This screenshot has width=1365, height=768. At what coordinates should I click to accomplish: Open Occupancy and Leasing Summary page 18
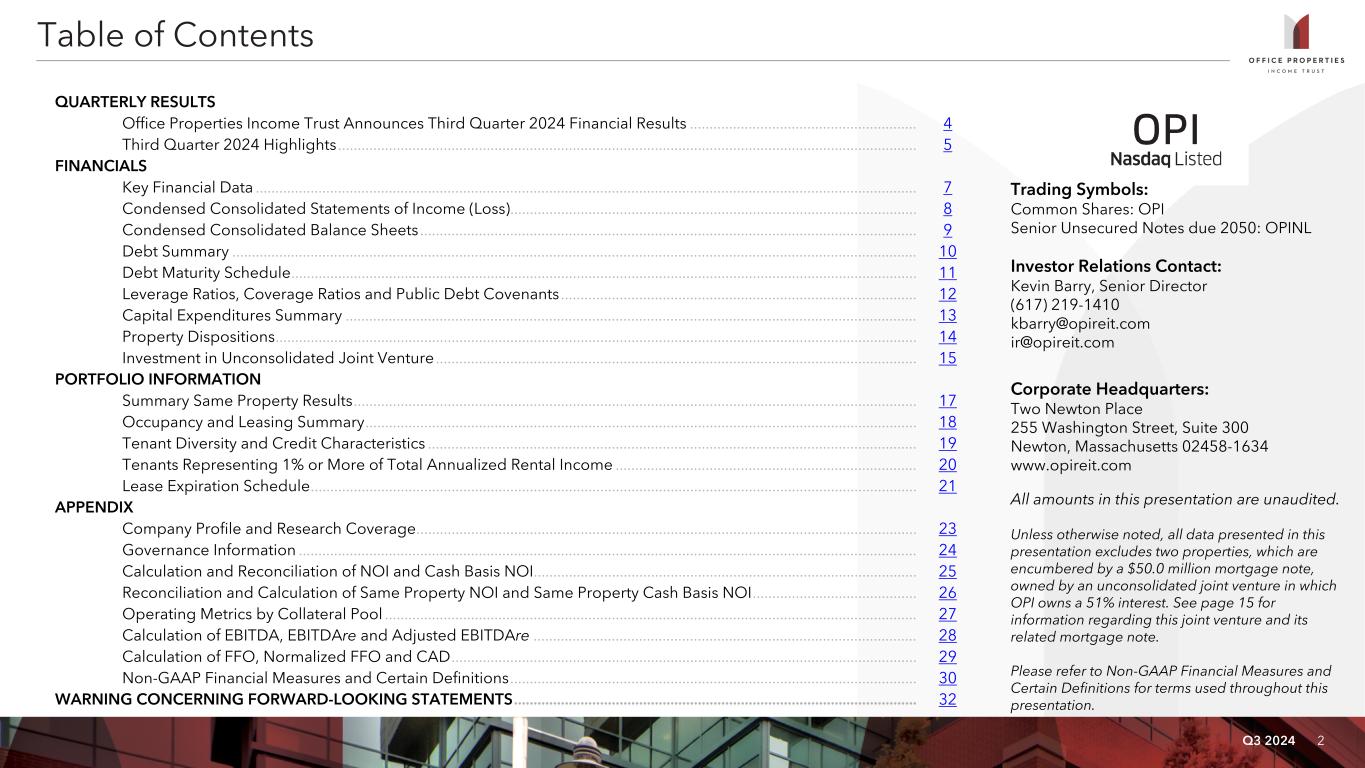pyautogui.click(x=947, y=422)
